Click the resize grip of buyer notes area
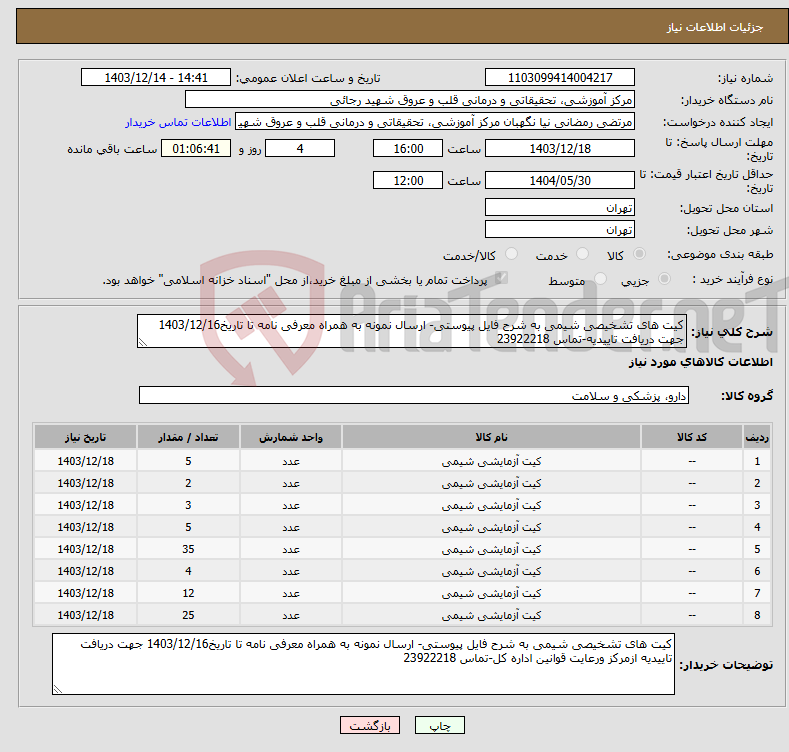This screenshot has height=752, width=789. pos(58,689)
